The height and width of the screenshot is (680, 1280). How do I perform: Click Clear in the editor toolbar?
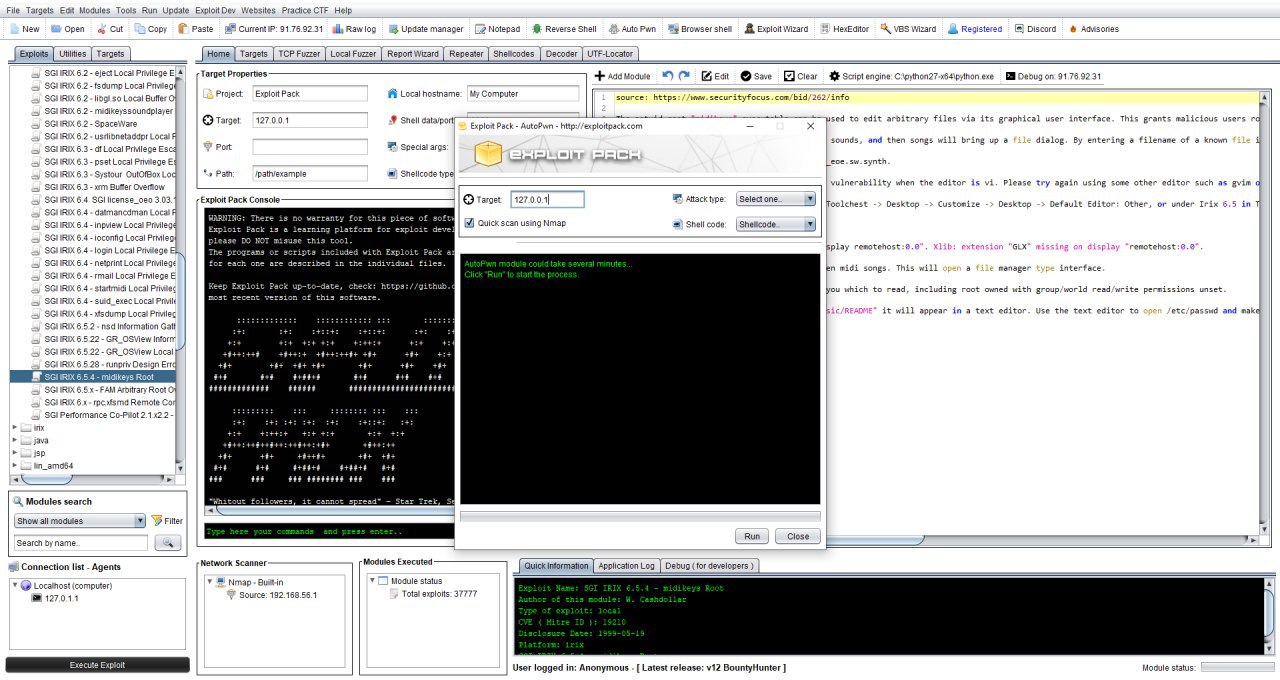pos(801,76)
